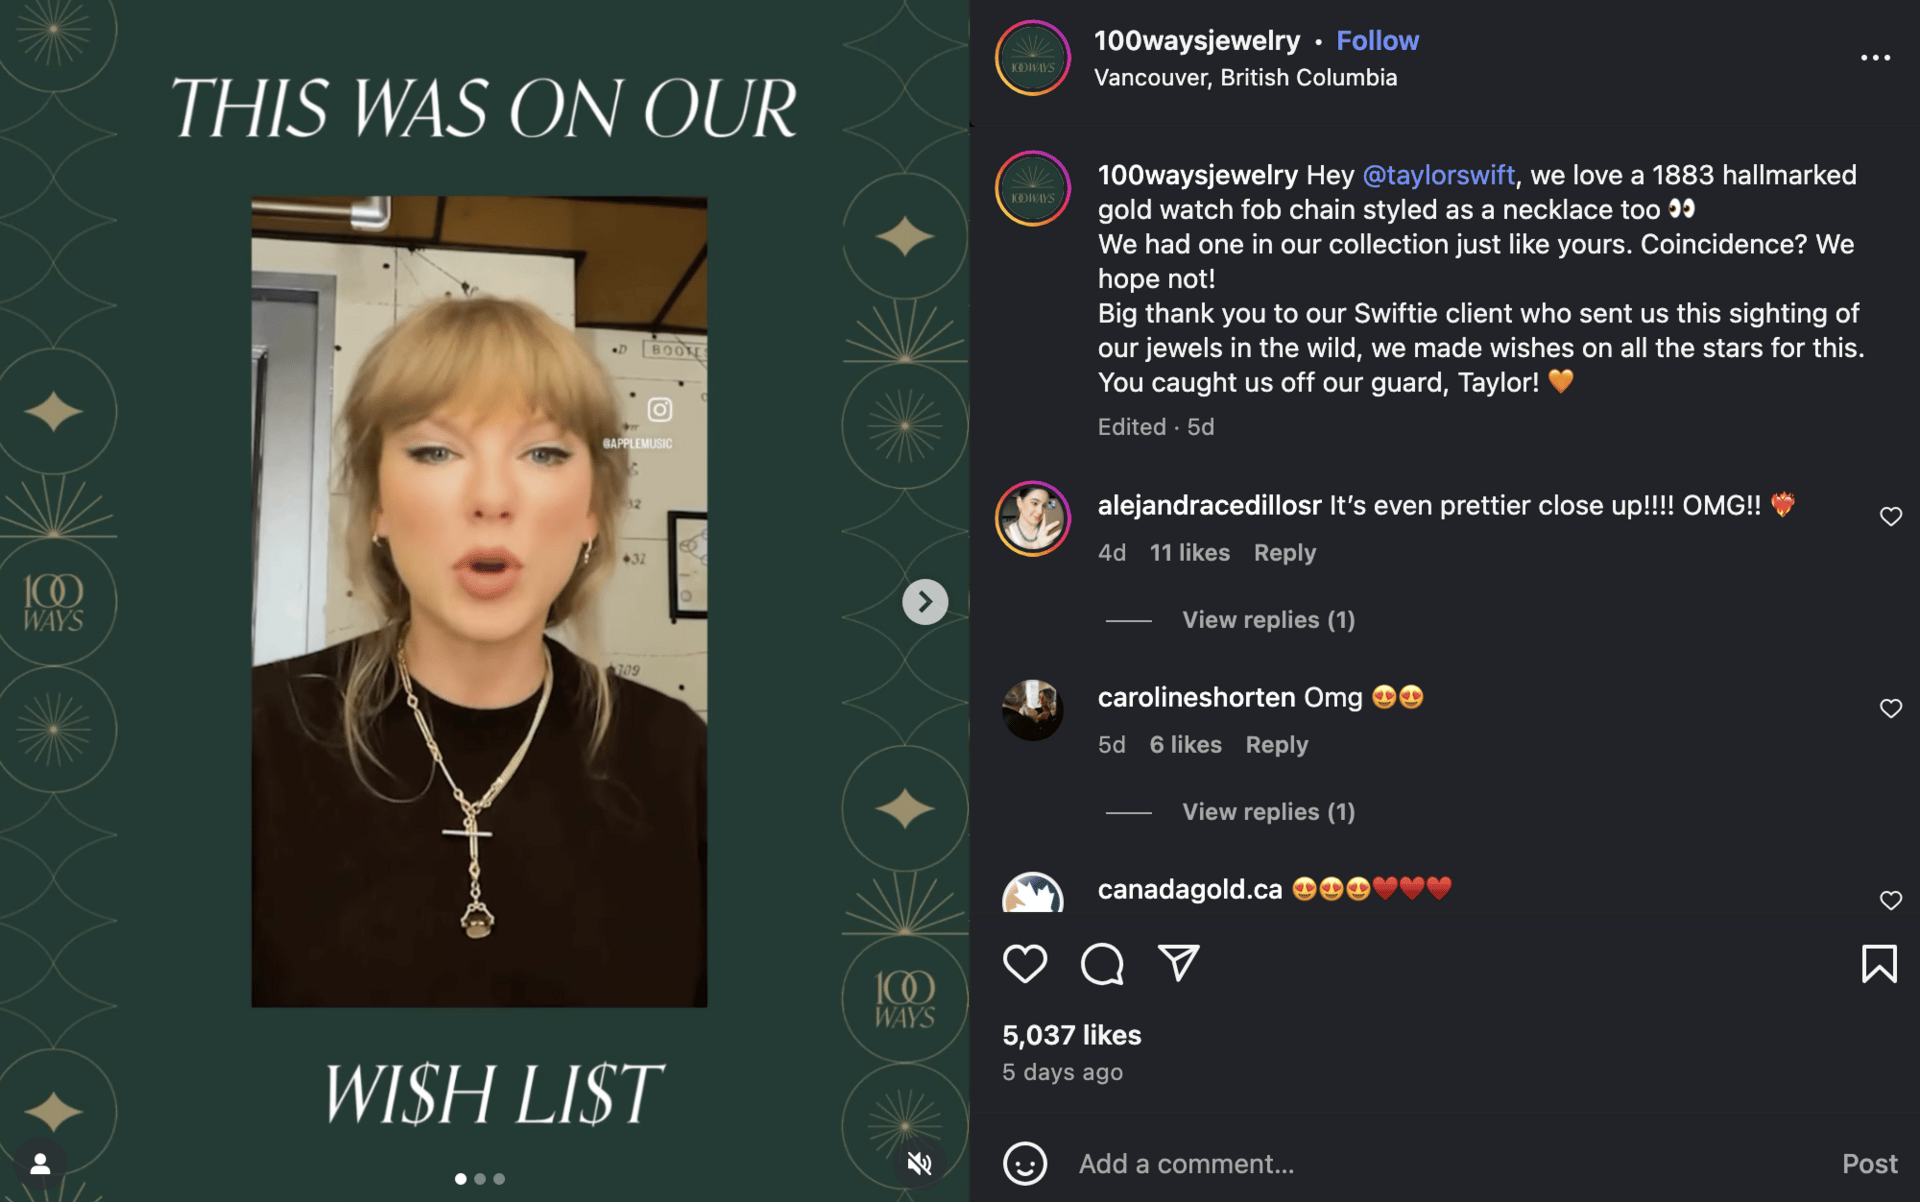The image size is (1920, 1202).
Task: Share the post via paper plane icon
Action: point(1178,963)
